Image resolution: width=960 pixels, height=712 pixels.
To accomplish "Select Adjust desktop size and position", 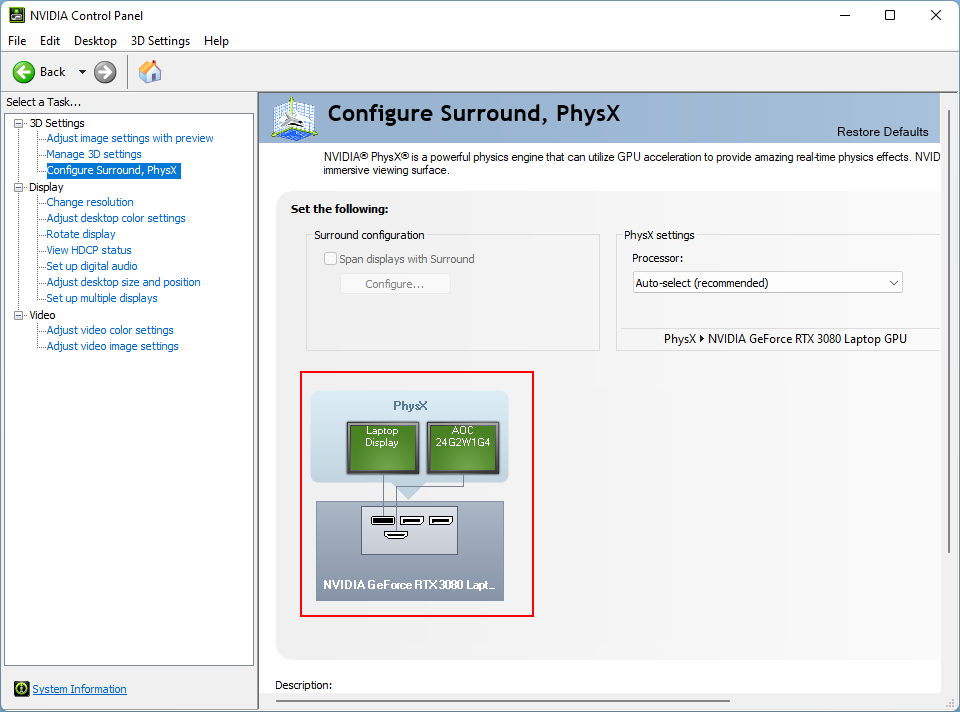I will coord(124,282).
